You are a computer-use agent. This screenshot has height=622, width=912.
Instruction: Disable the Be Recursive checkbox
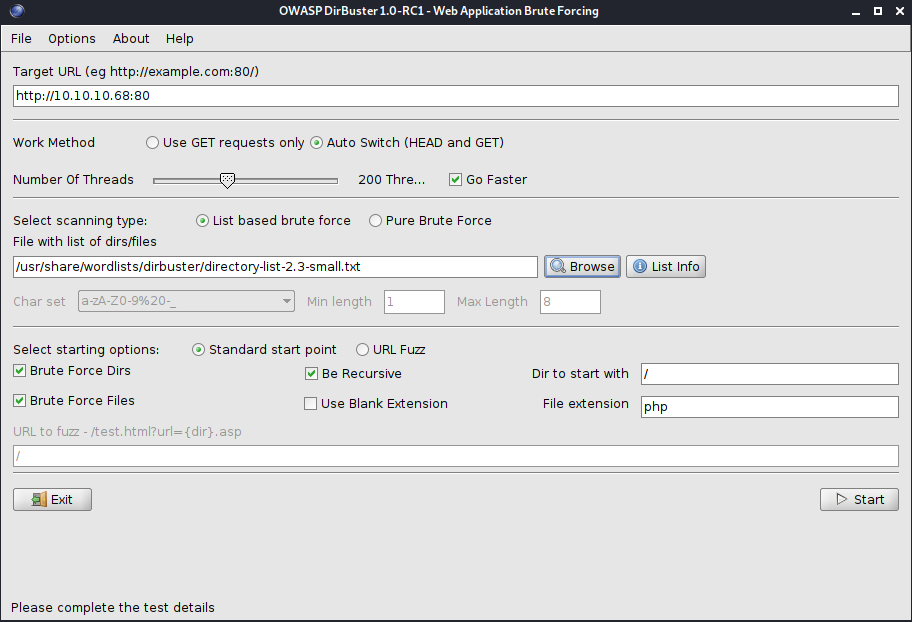coord(311,374)
